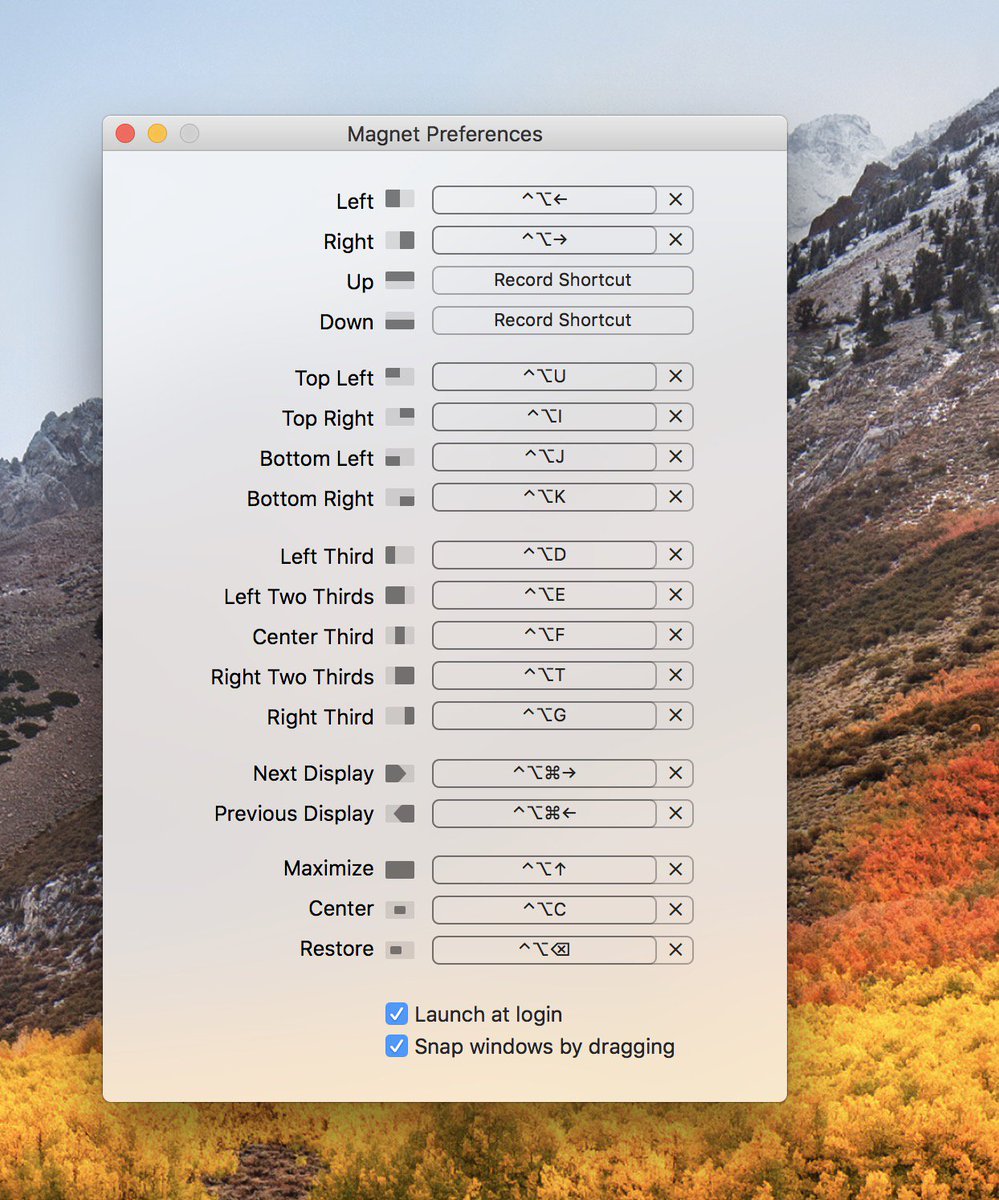
Task: Clear the Top Right shortcut
Action: coord(675,416)
